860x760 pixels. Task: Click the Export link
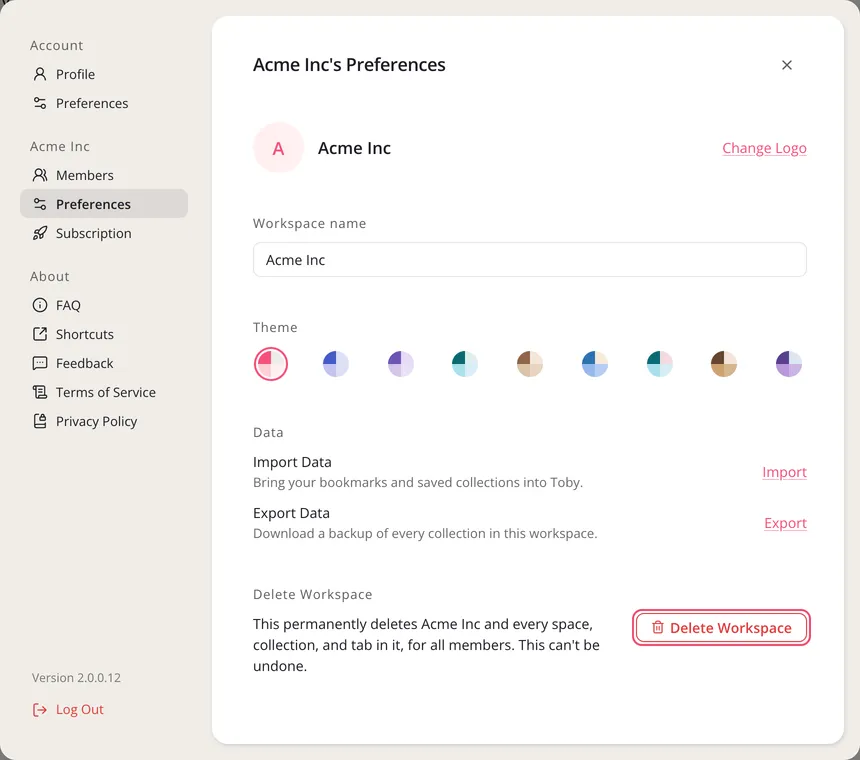coord(785,523)
